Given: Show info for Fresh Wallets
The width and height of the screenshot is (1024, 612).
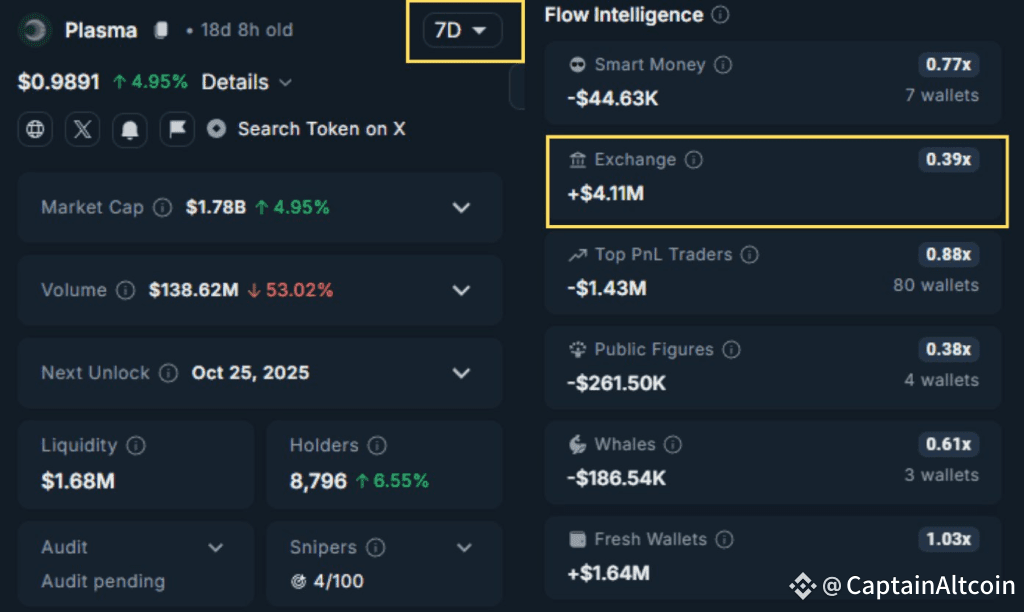Looking at the screenshot, I should tap(724, 540).
